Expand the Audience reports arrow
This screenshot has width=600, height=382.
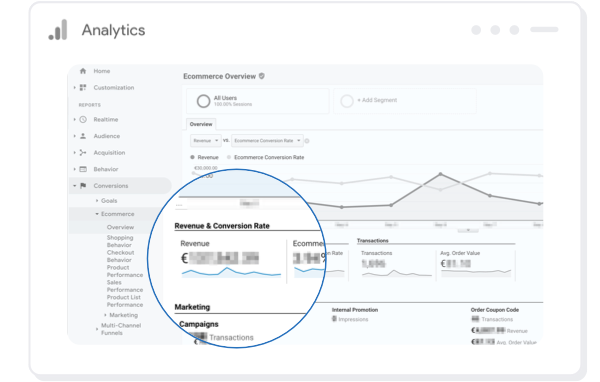tap(74, 136)
